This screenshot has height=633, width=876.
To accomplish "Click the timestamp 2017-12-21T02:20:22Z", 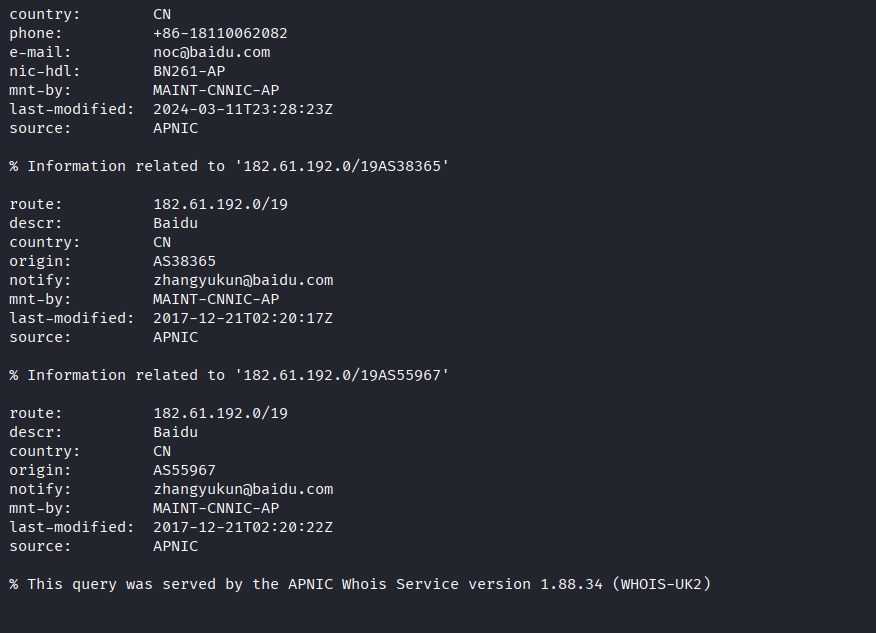I will click(x=243, y=527).
